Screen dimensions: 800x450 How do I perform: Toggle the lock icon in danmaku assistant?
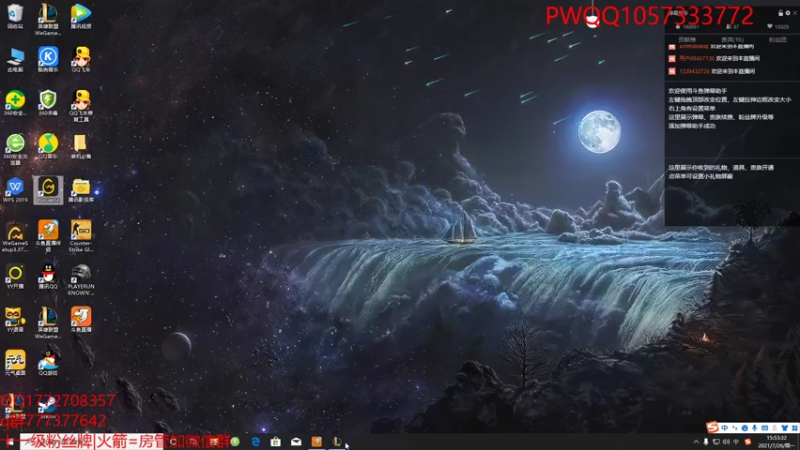click(x=780, y=13)
